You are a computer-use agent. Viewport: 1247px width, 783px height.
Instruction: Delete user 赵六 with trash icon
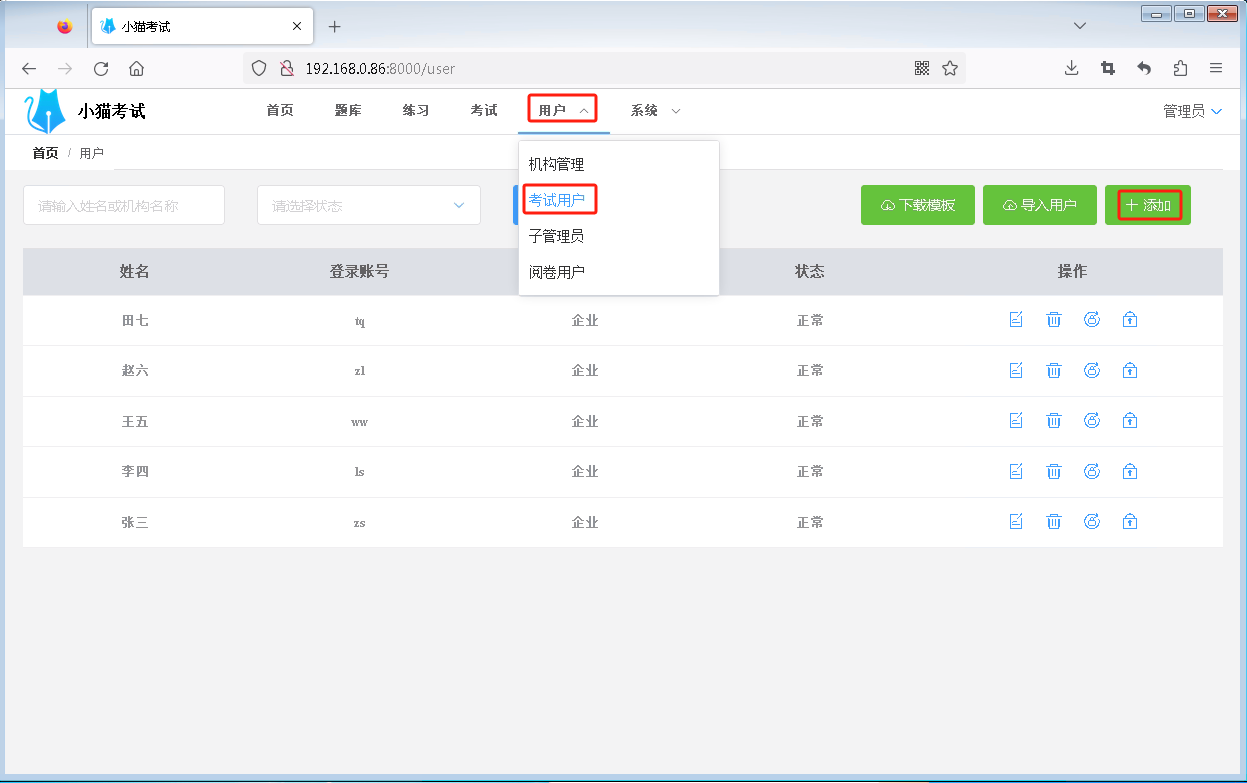pos(1054,371)
